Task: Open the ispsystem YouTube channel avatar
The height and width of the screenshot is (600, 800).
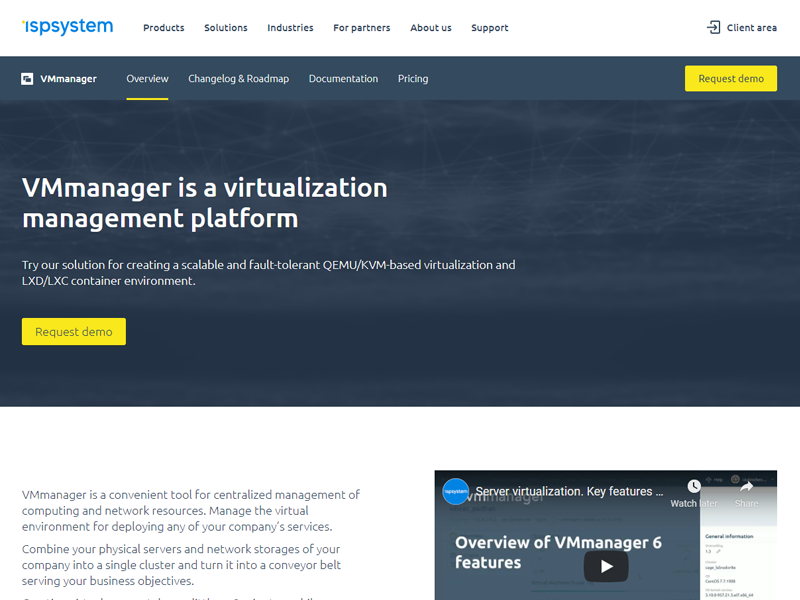Action: pyautogui.click(x=456, y=491)
